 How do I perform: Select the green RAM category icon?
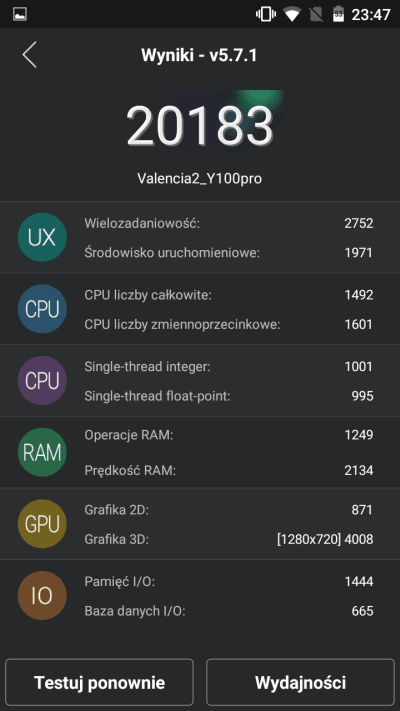pyautogui.click(x=42, y=452)
